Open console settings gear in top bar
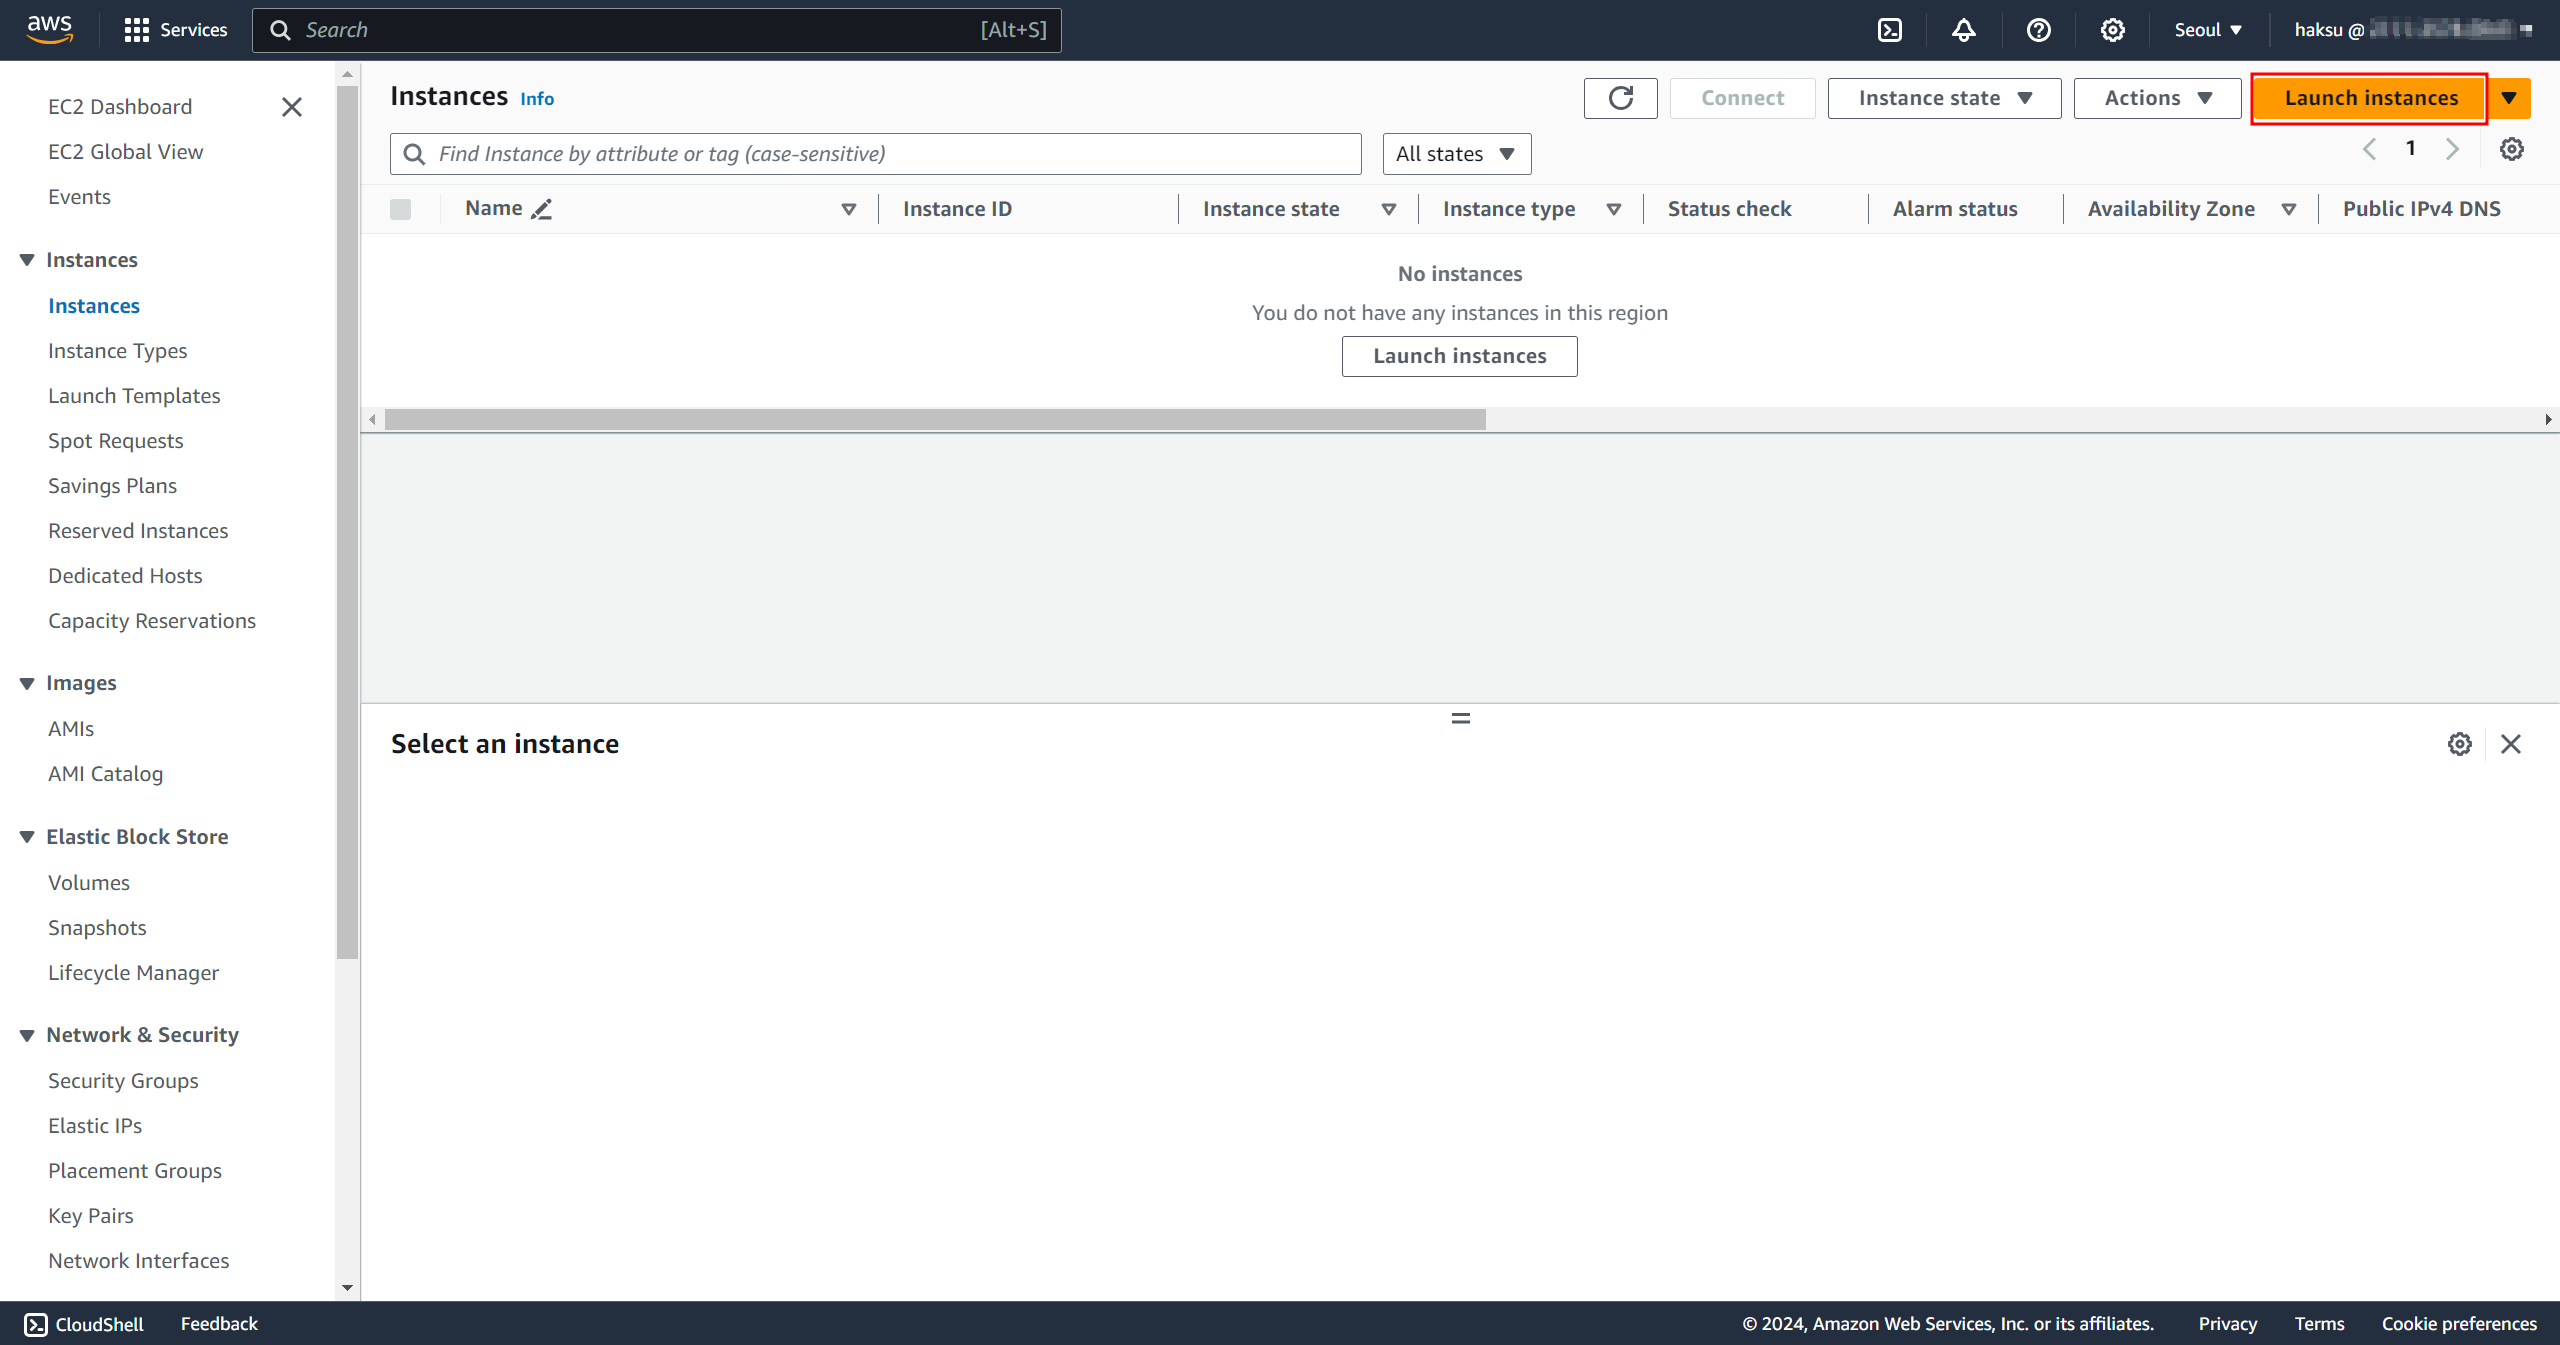The width and height of the screenshot is (2560, 1345). coord(2112,30)
